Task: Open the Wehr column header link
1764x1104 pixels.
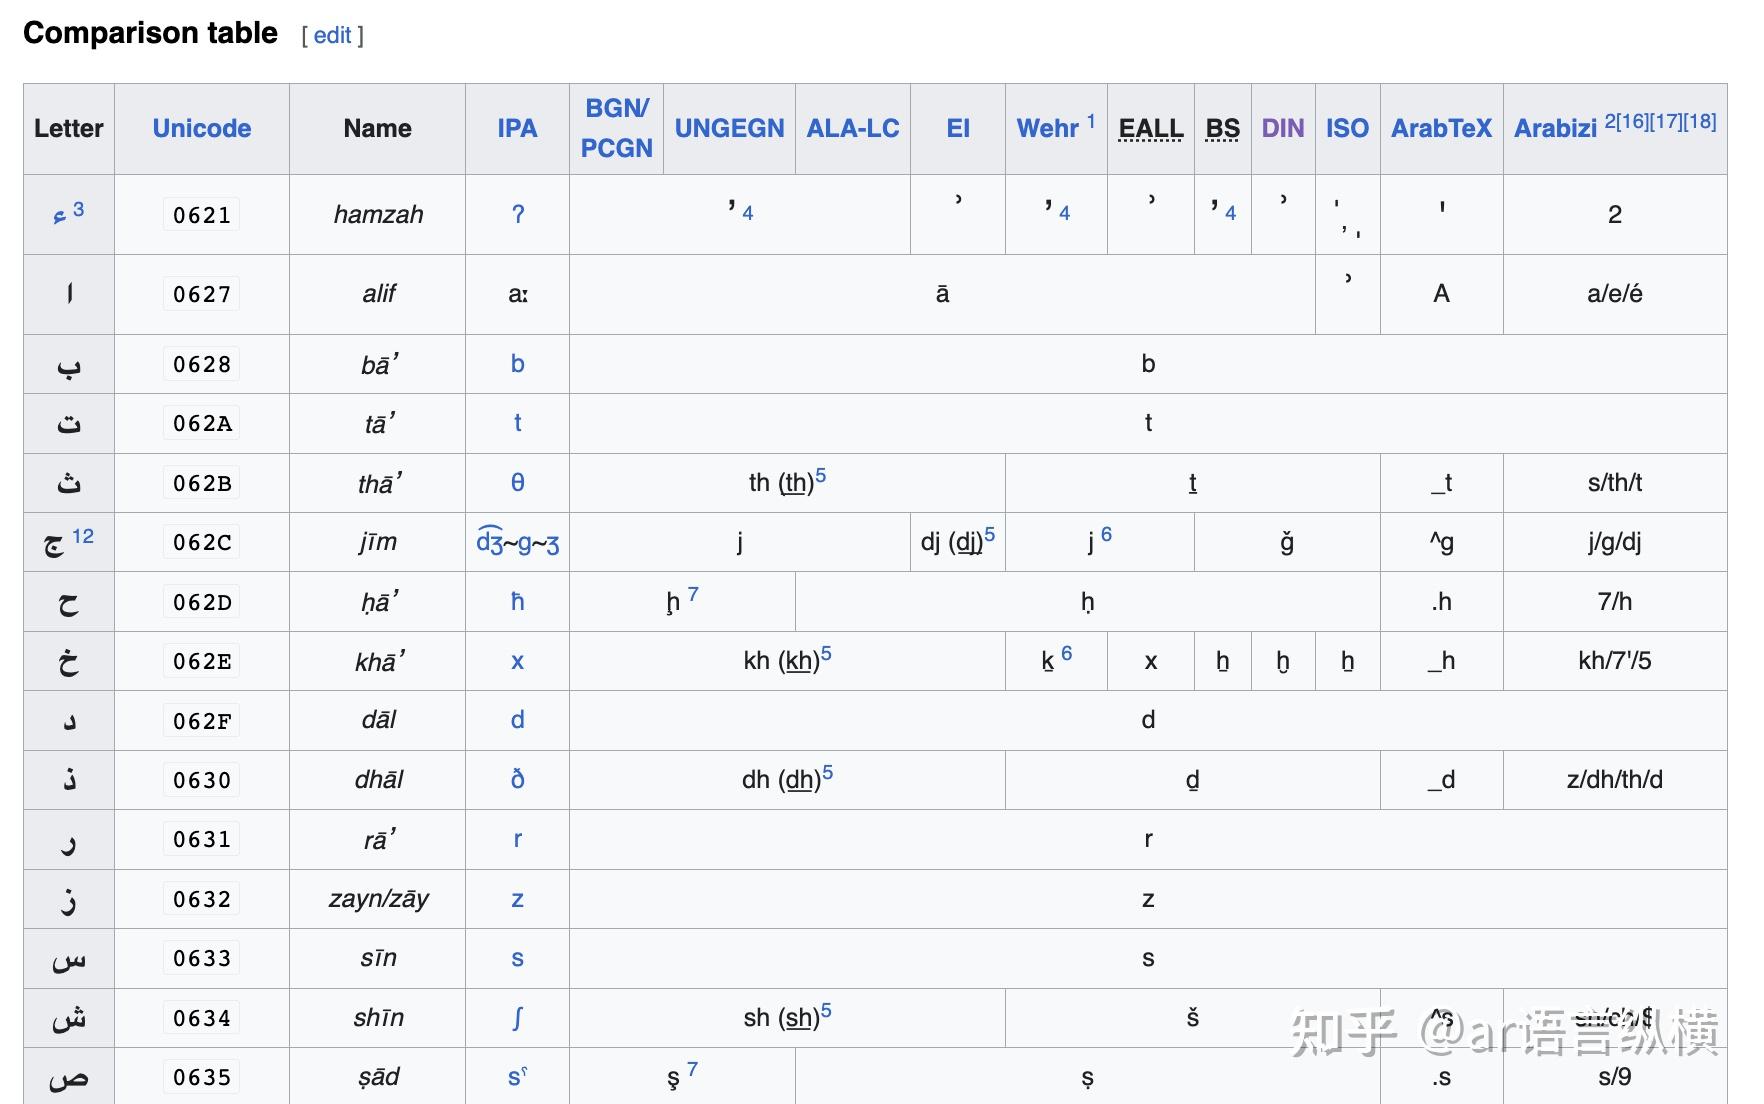Action: (x=1047, y=128)
